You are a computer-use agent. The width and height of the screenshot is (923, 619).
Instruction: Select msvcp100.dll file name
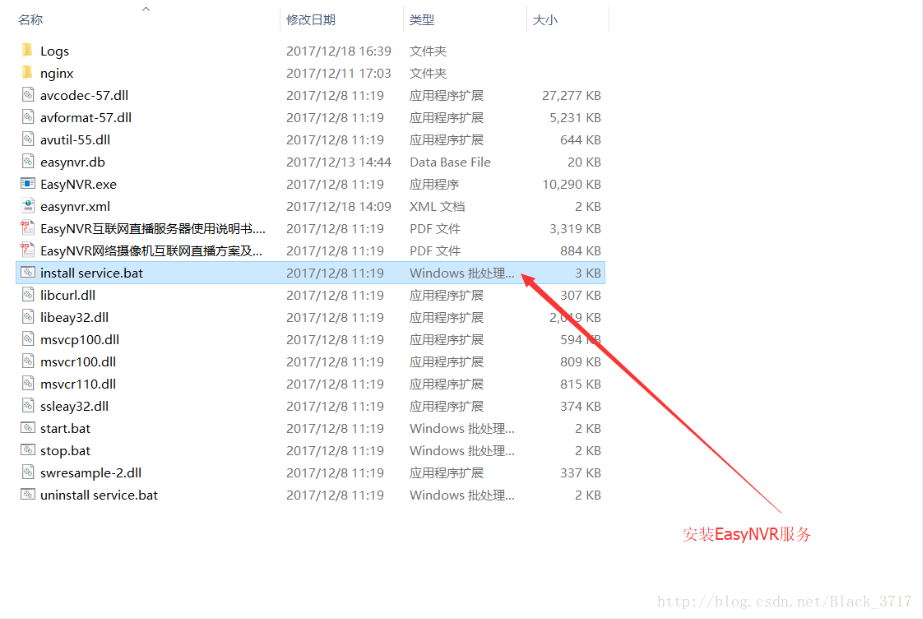(79, 340)
